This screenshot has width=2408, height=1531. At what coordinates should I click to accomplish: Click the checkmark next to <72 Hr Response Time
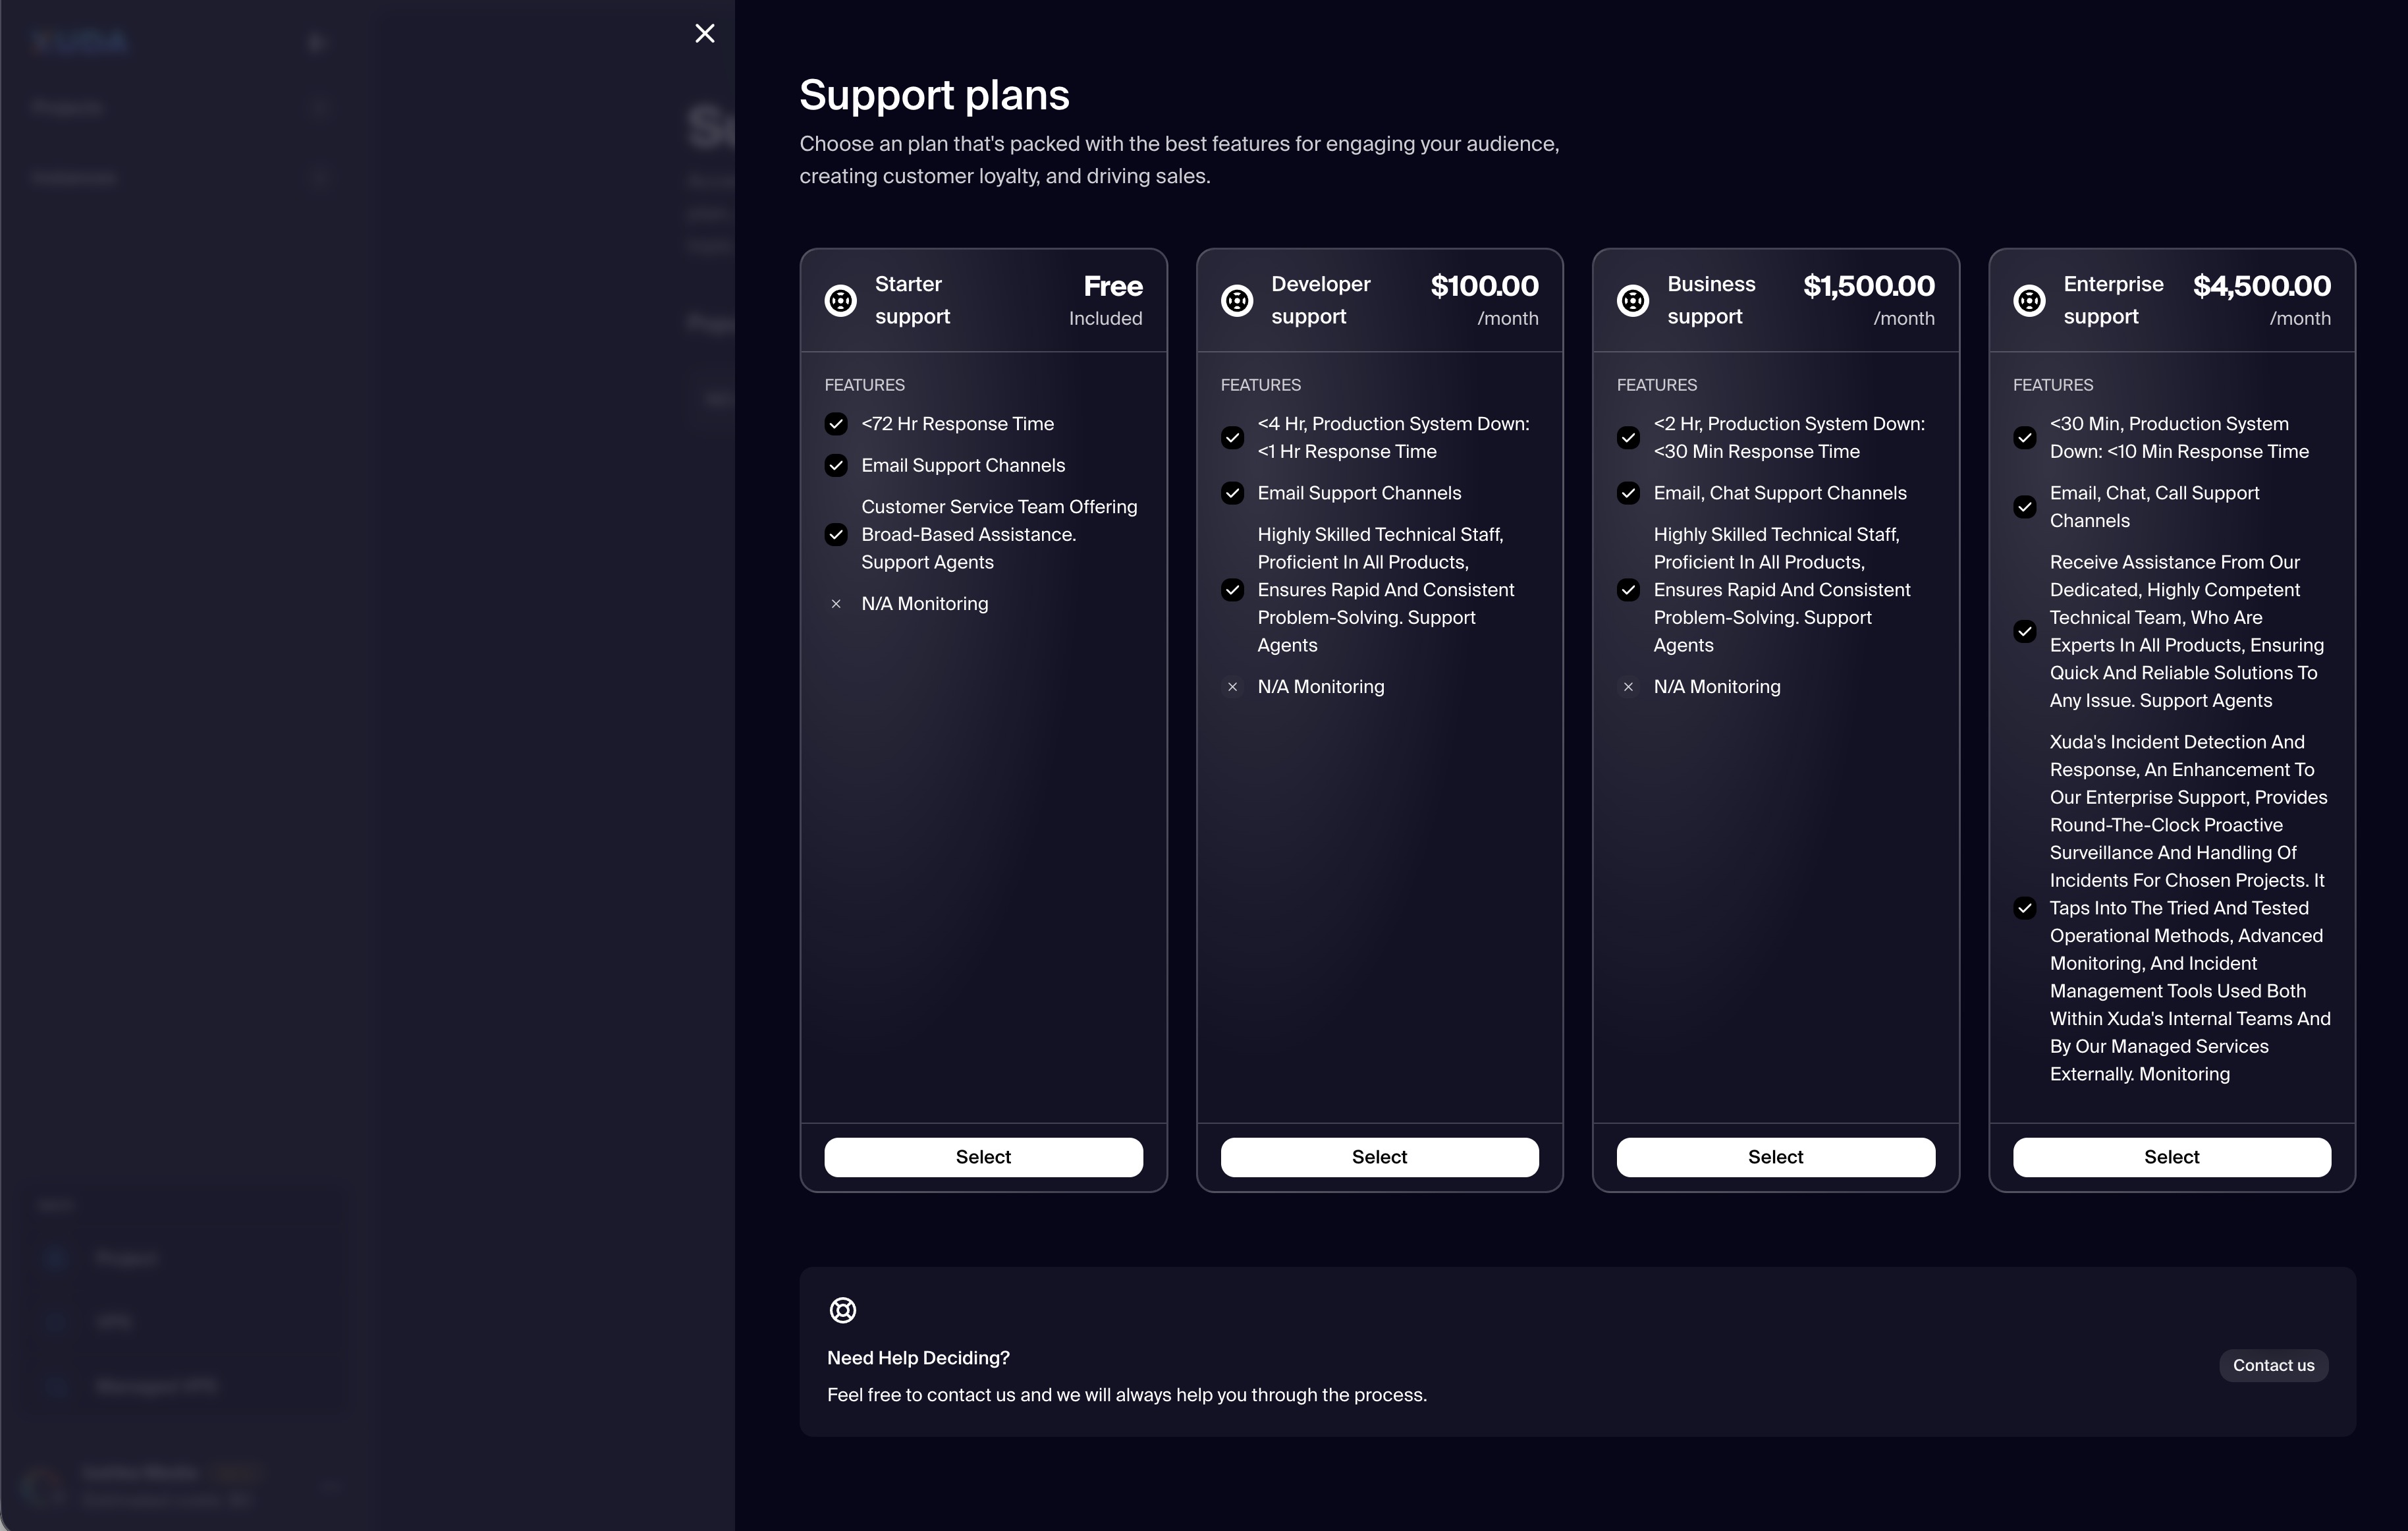coord(836,424)
